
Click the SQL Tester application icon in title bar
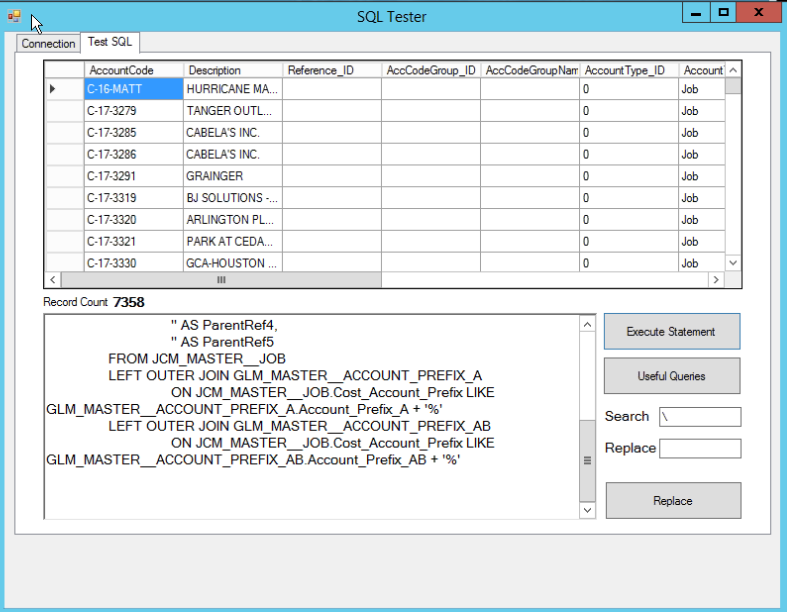[14, 16]
